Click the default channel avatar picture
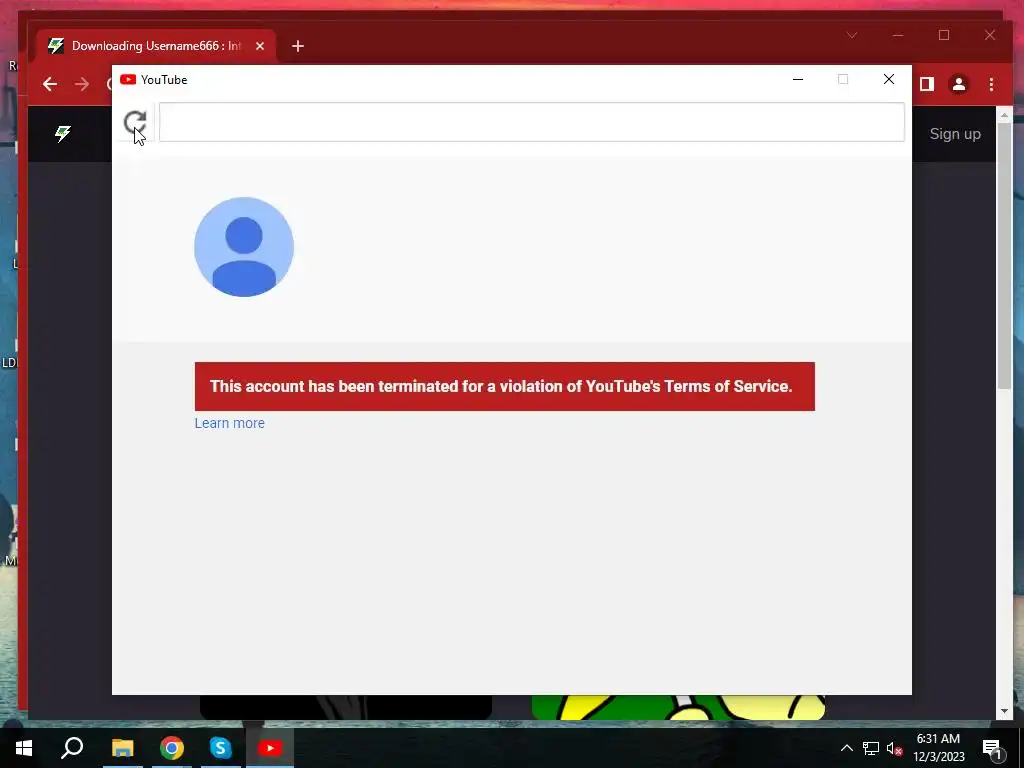The image size is (1024, 768). coord(244,247)
